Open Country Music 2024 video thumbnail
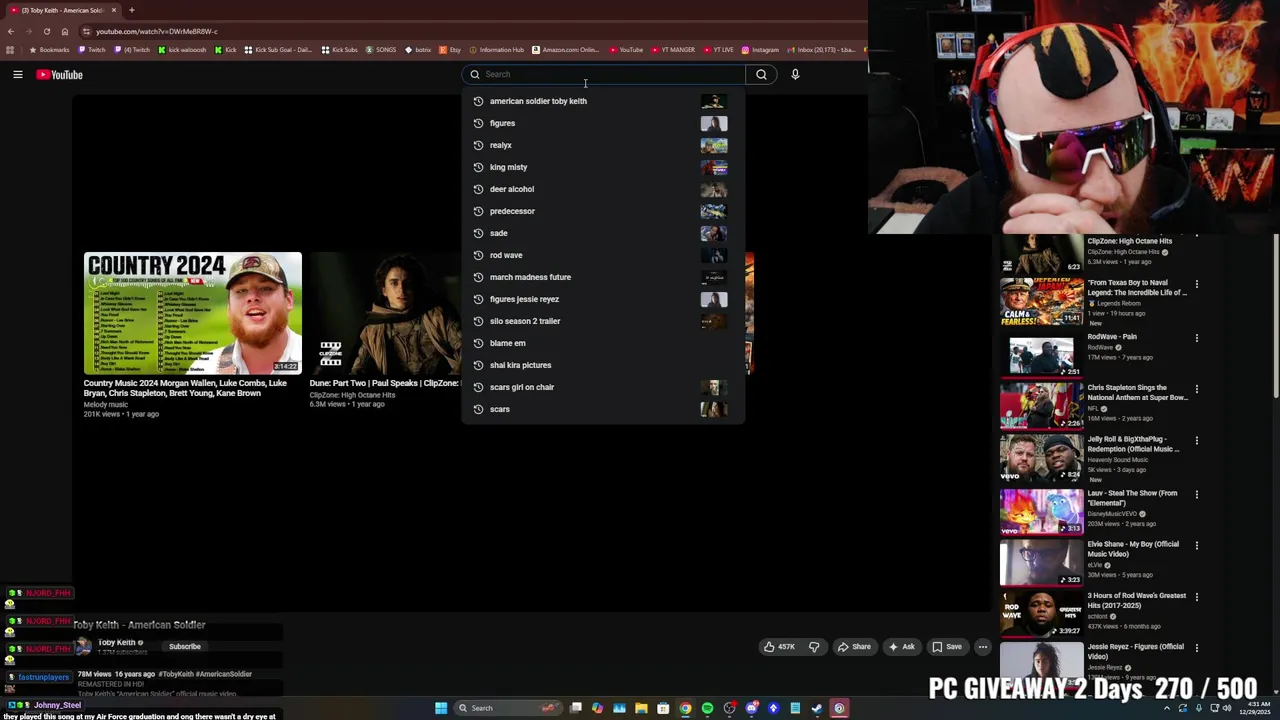 (192, 313)
